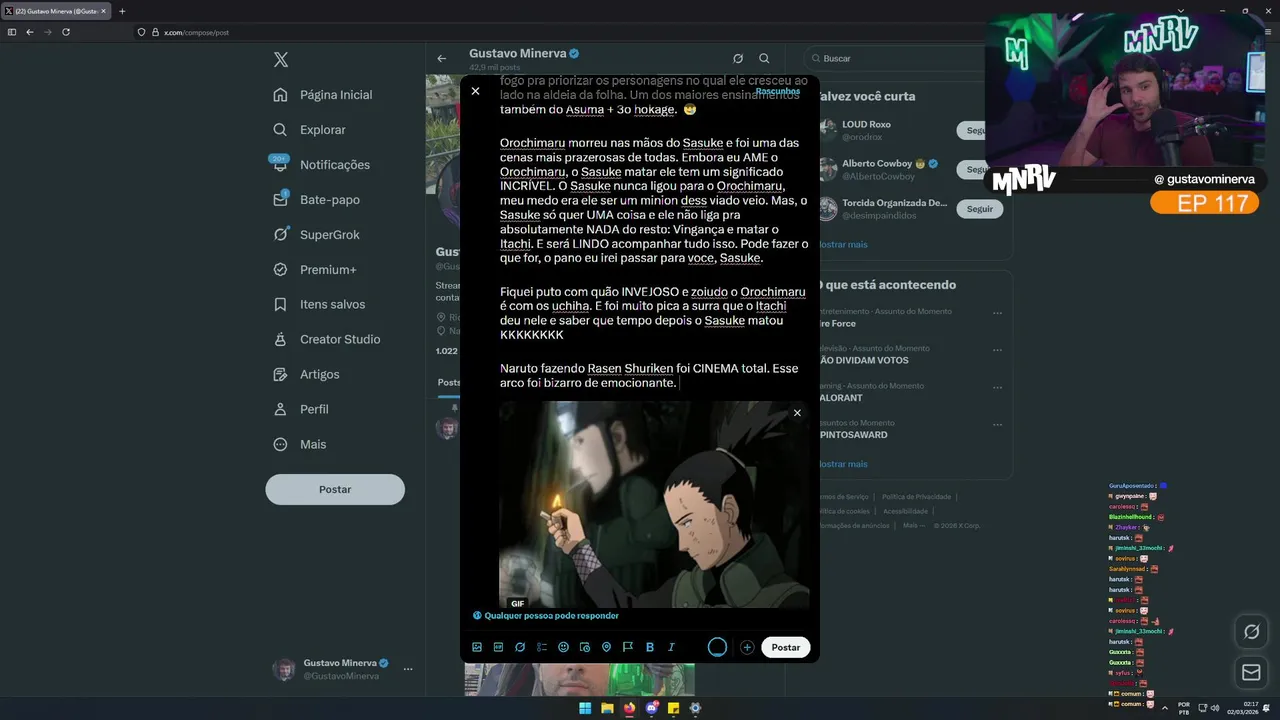
Task: Open the Explorar page
Action: pos(309,130)
